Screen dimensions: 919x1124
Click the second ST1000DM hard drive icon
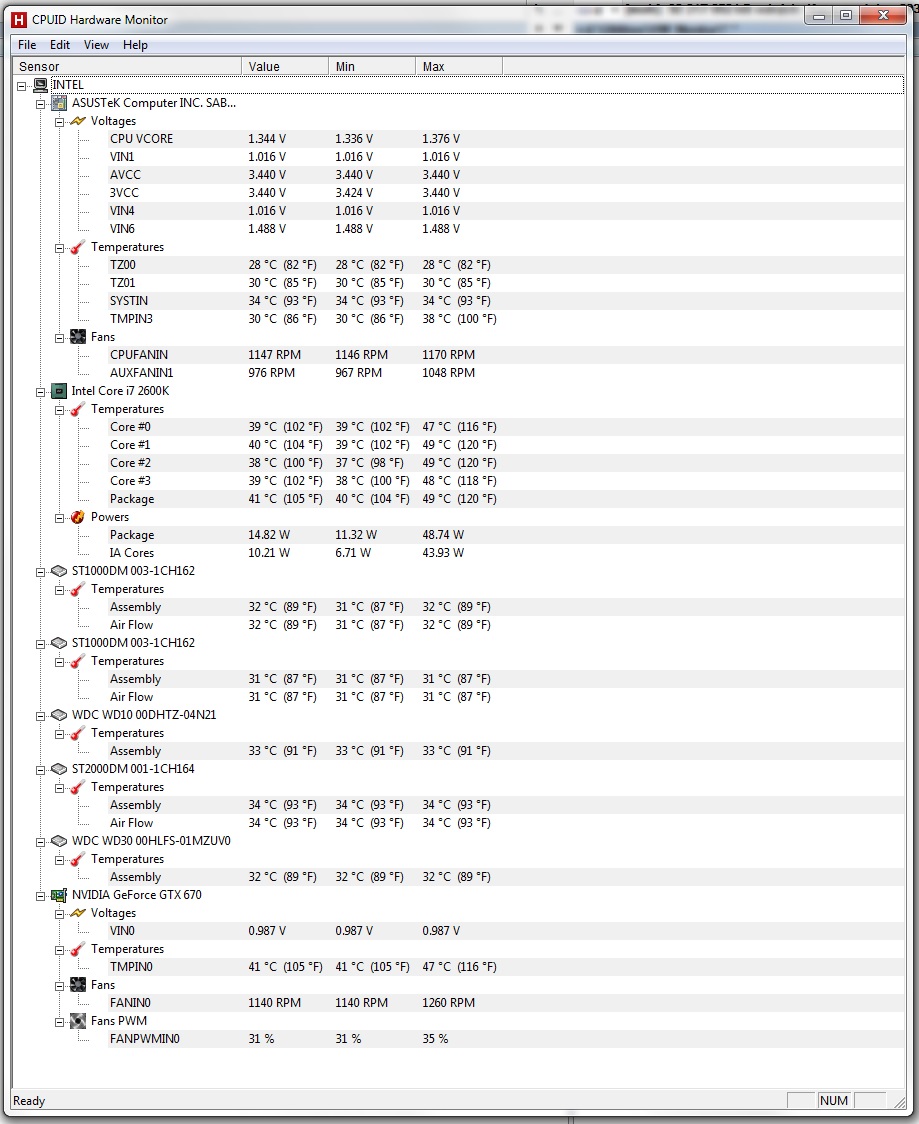click(59, 643)
